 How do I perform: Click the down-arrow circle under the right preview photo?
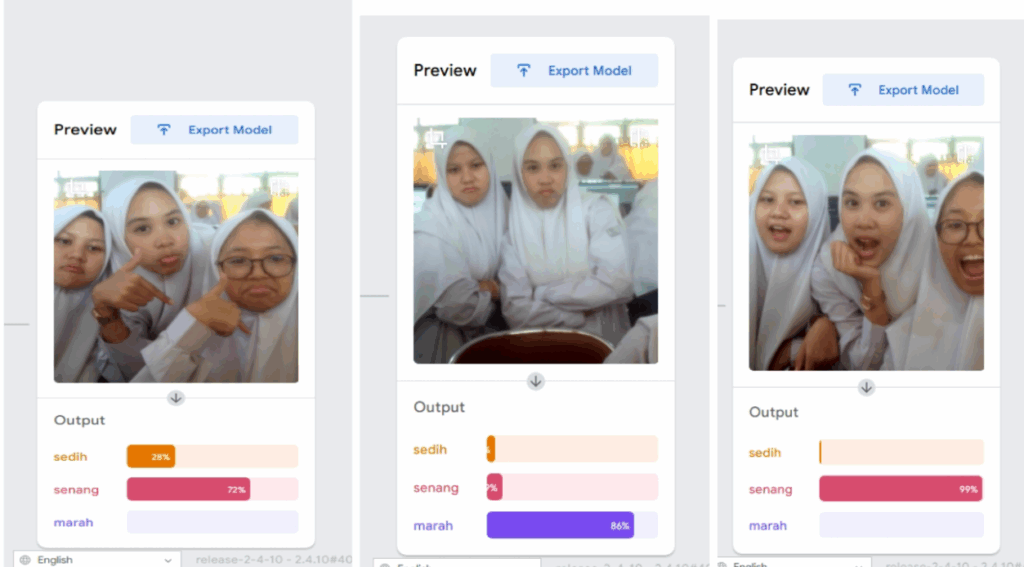tap(866, 387)
